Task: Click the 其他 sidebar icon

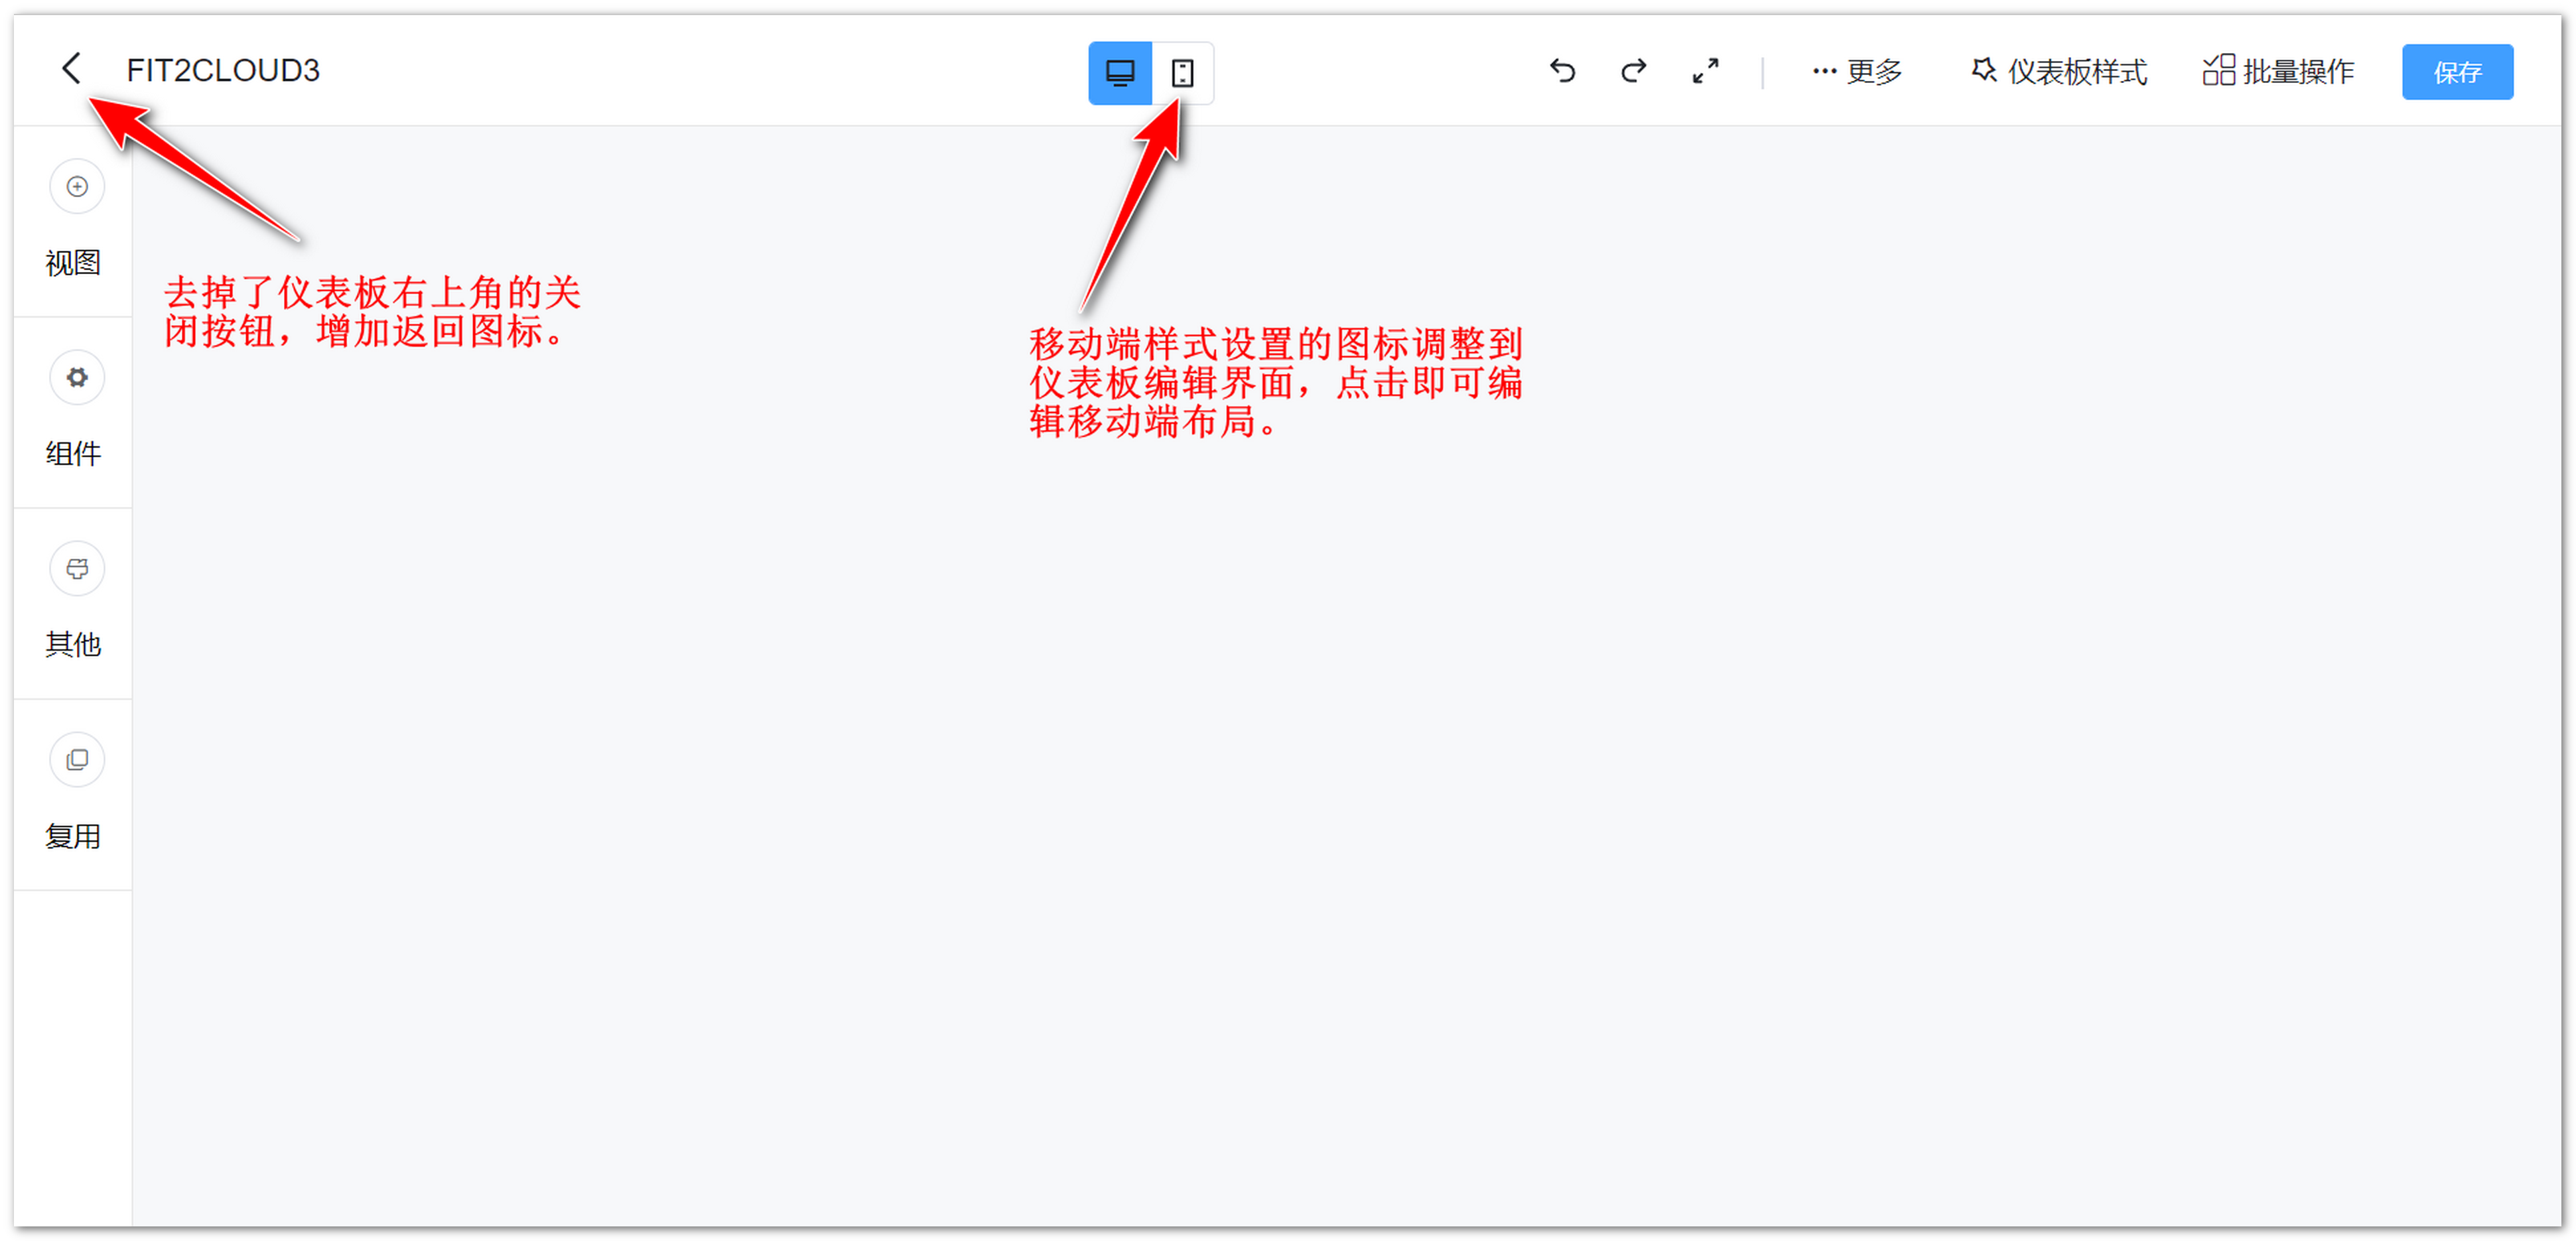Action: [x=77, y=569]
